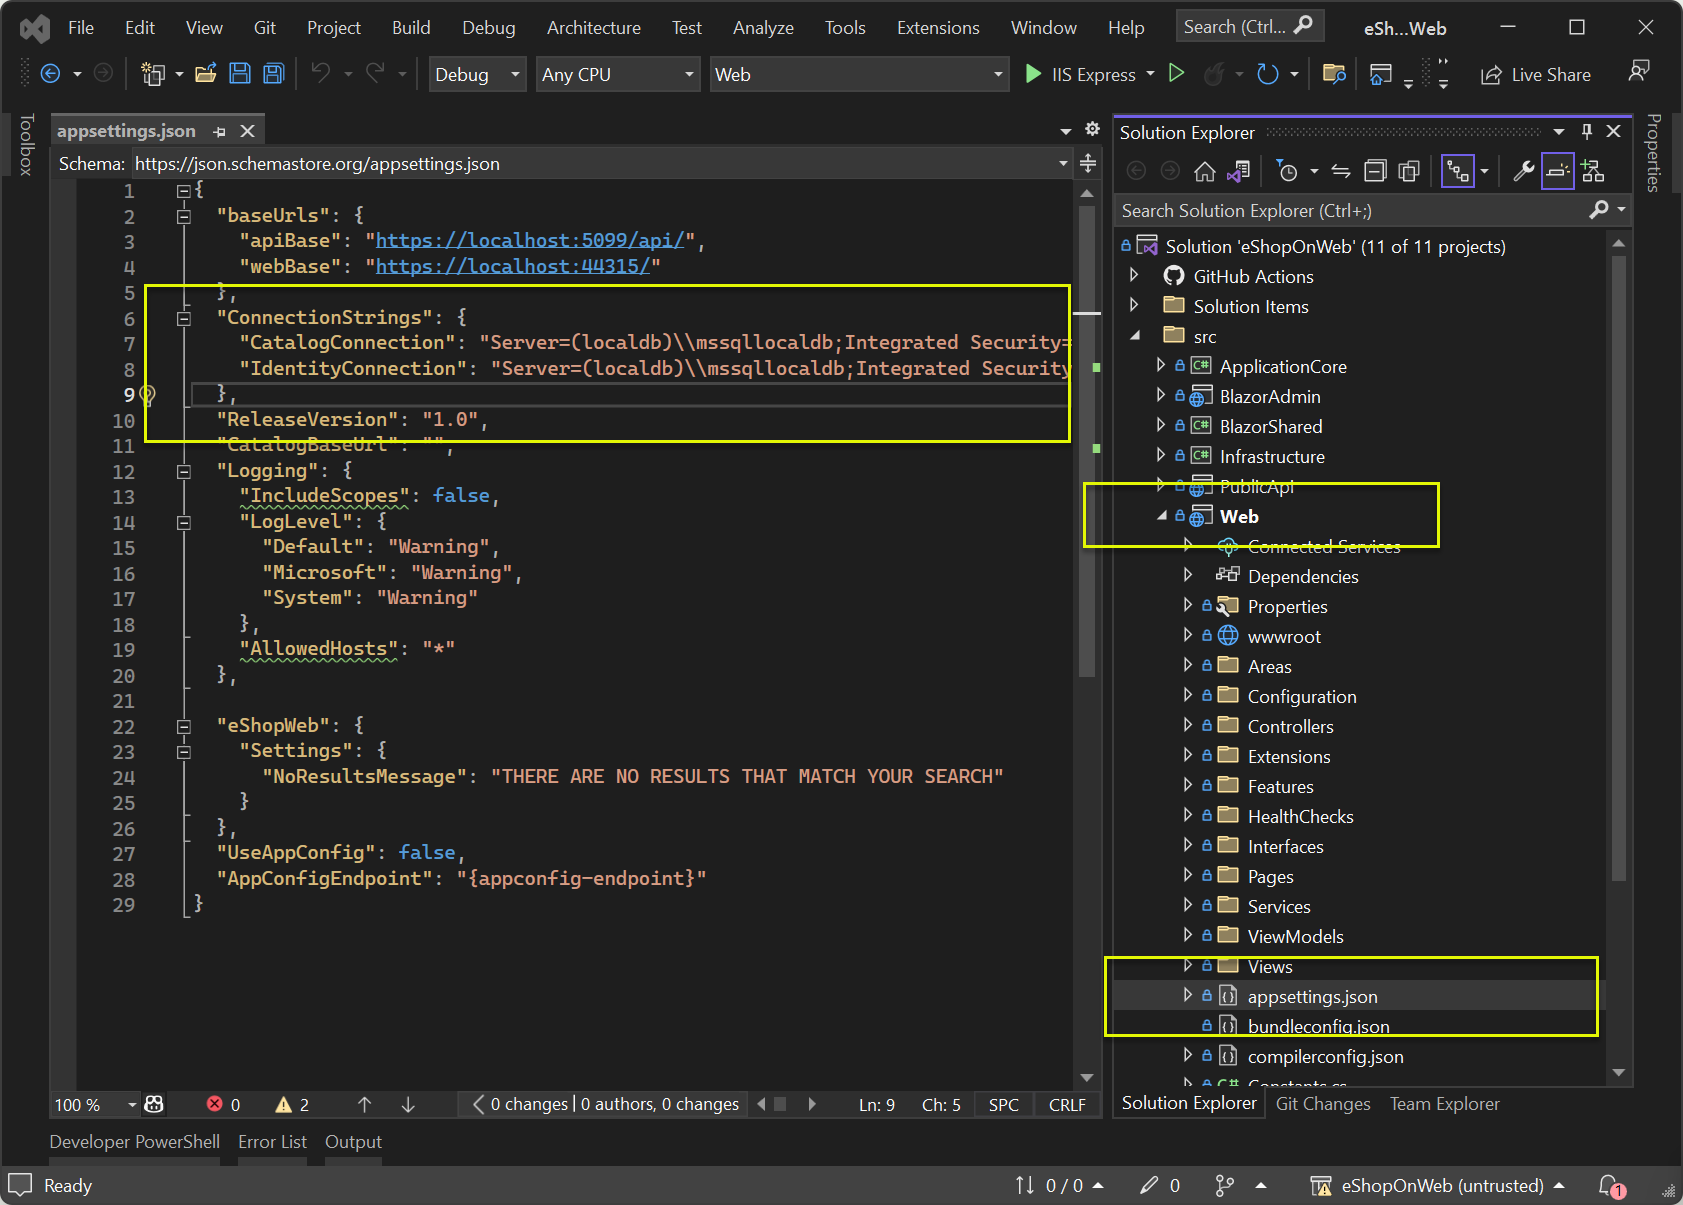Click the top Search (Ctrl+Q) box
The image size is (1683, 1205).
pos(1249,27)
